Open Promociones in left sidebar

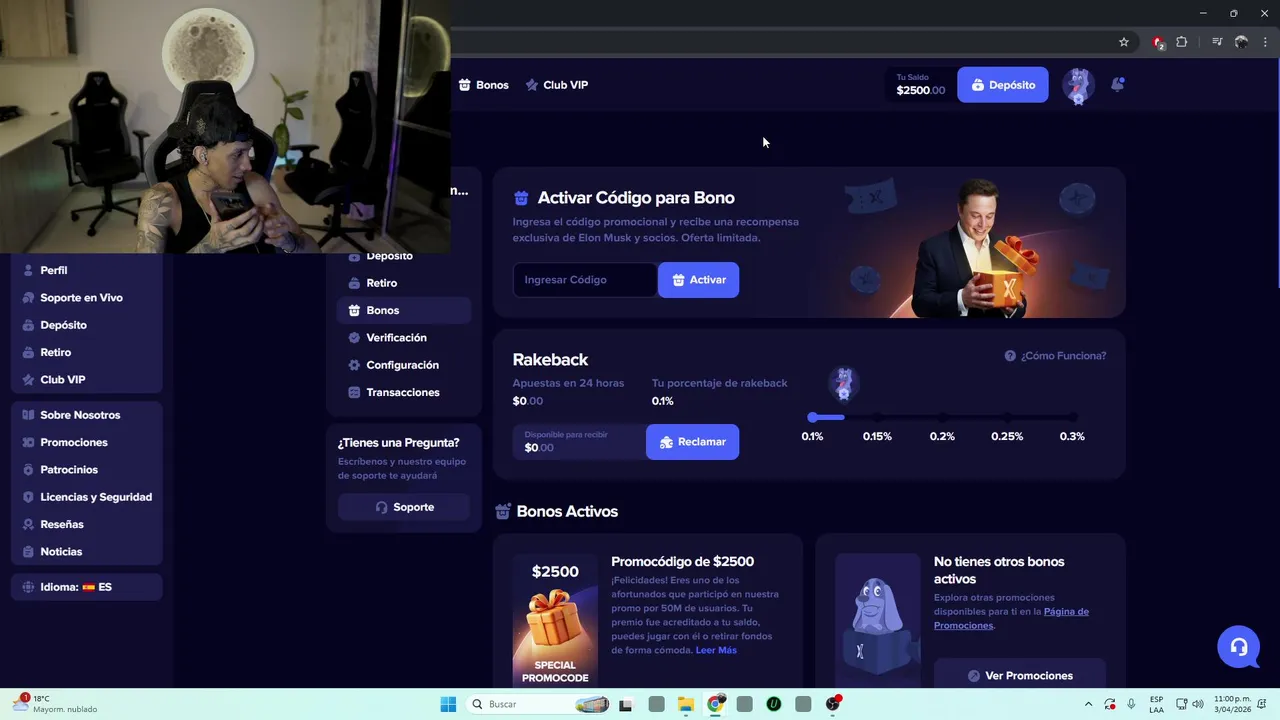click(87, 442)
